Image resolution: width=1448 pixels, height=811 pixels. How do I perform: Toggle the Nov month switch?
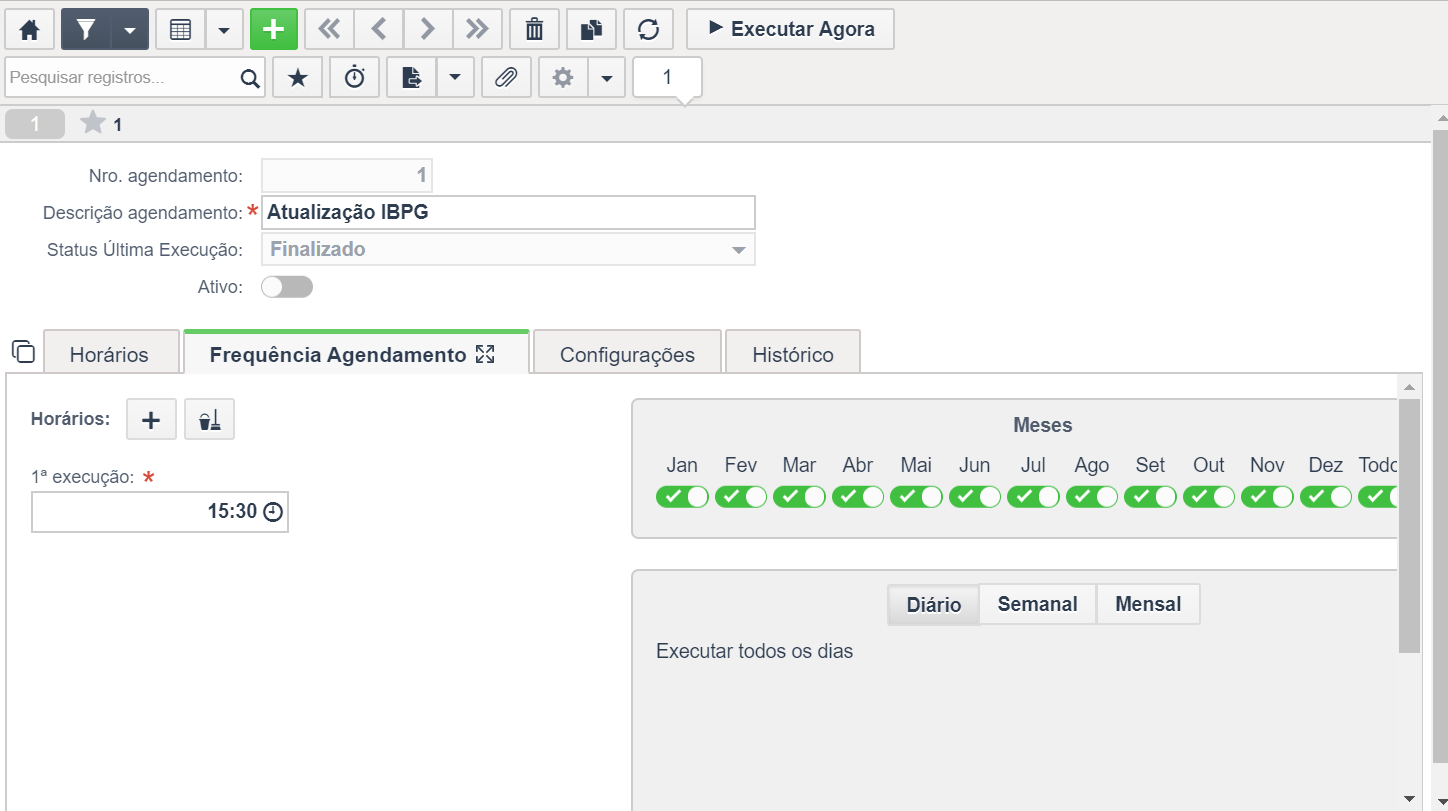1267,496
